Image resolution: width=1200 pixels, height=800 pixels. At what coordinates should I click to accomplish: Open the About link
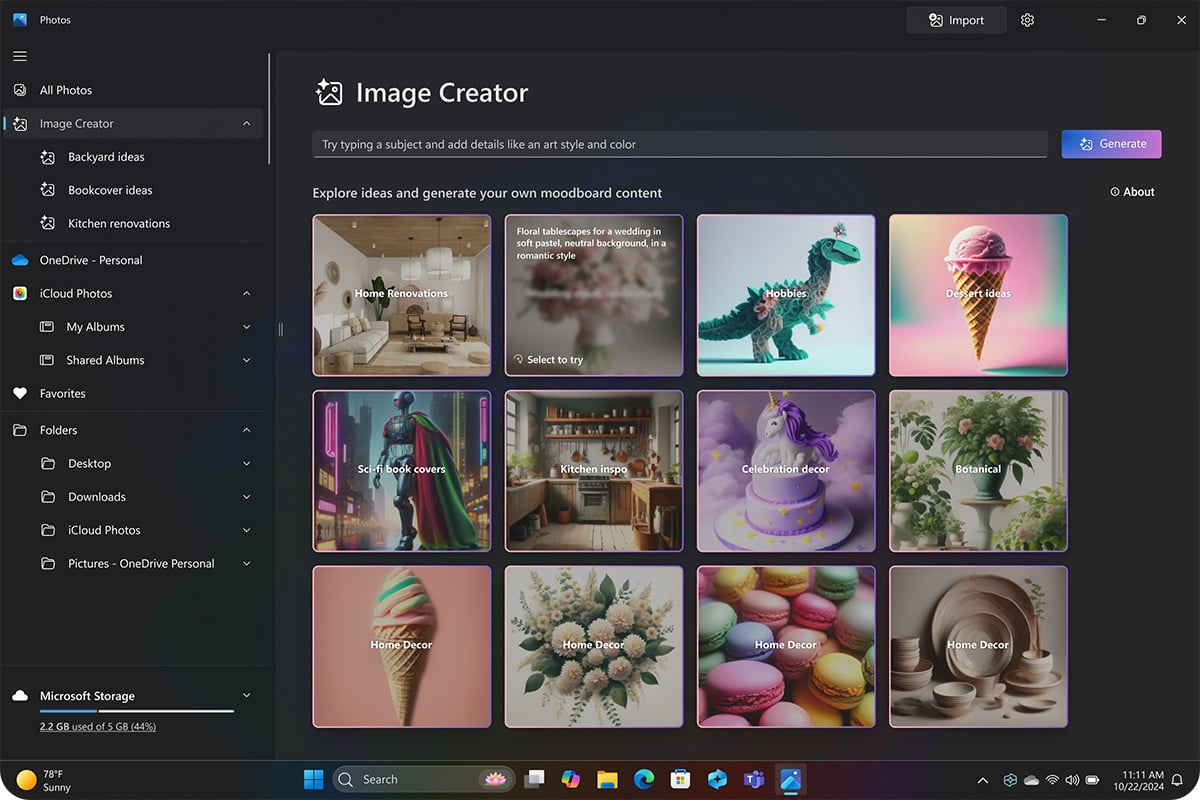pyautogui.click(x=1132, y=192)
